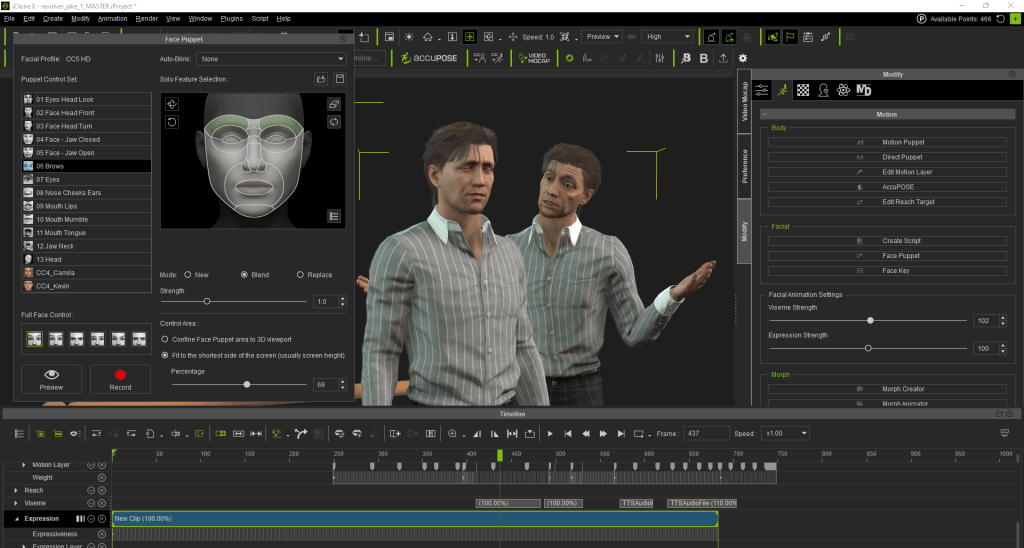
Task: Click the Face Key button
Action: tap(887, 271)
